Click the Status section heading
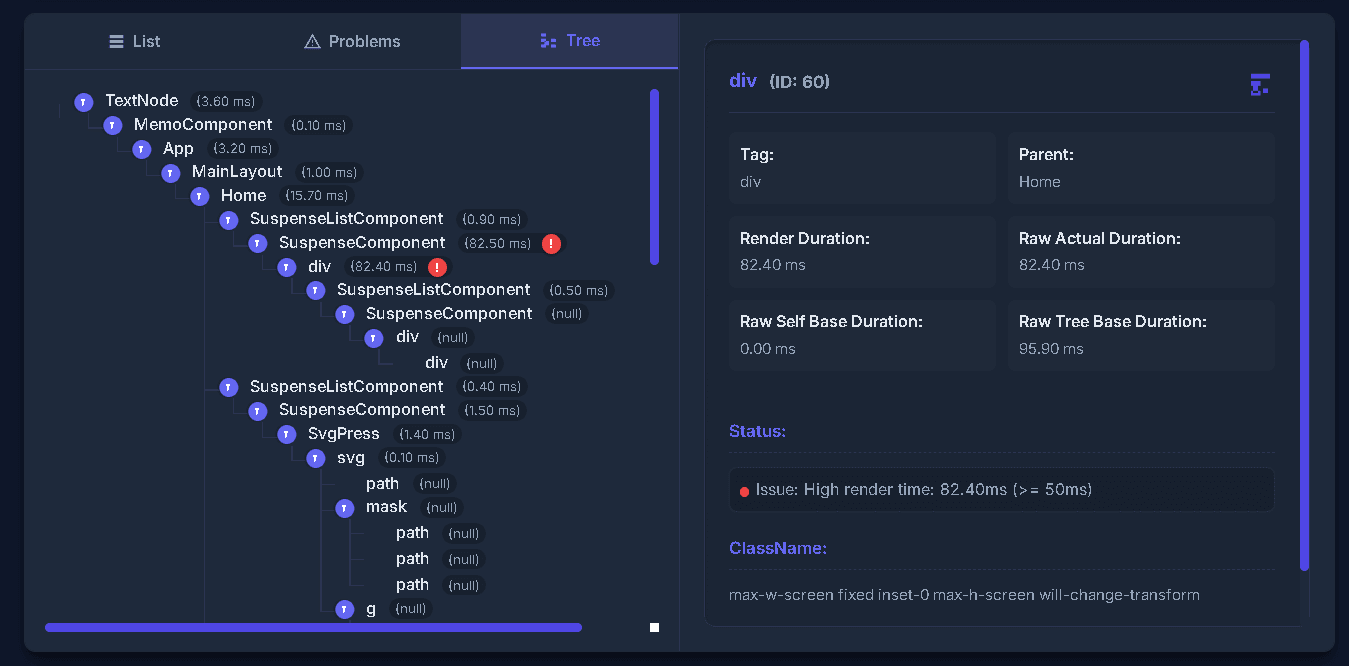 758,432
